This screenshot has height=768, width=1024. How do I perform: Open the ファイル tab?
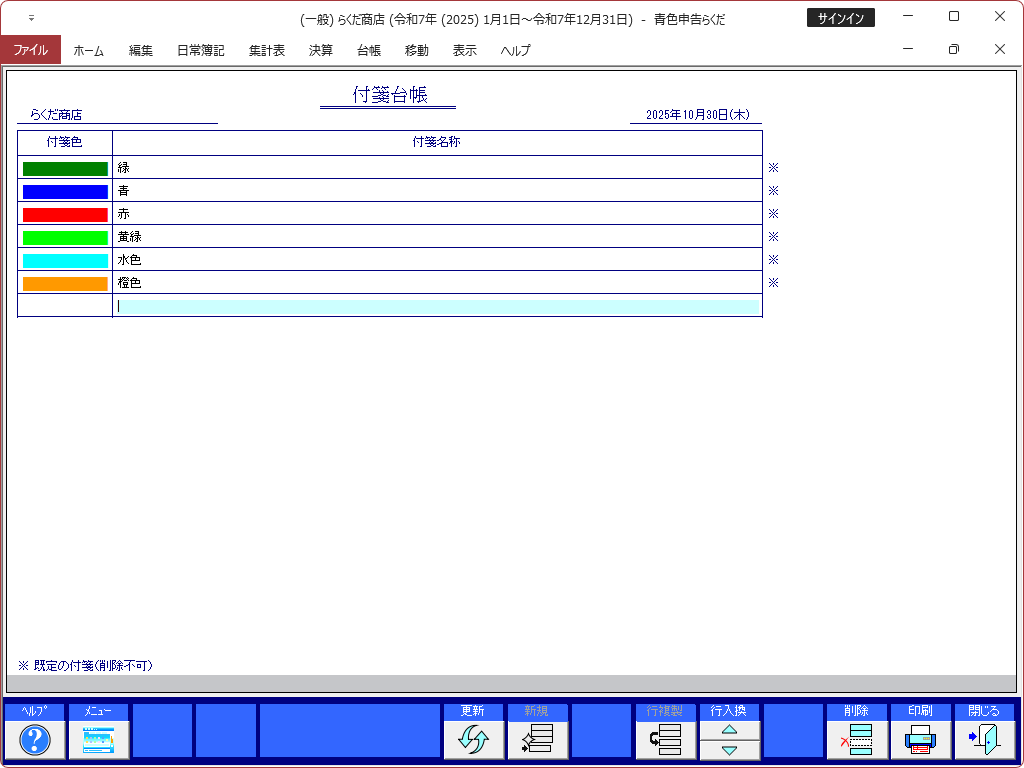pyautogui.click(x=30, y=50)
